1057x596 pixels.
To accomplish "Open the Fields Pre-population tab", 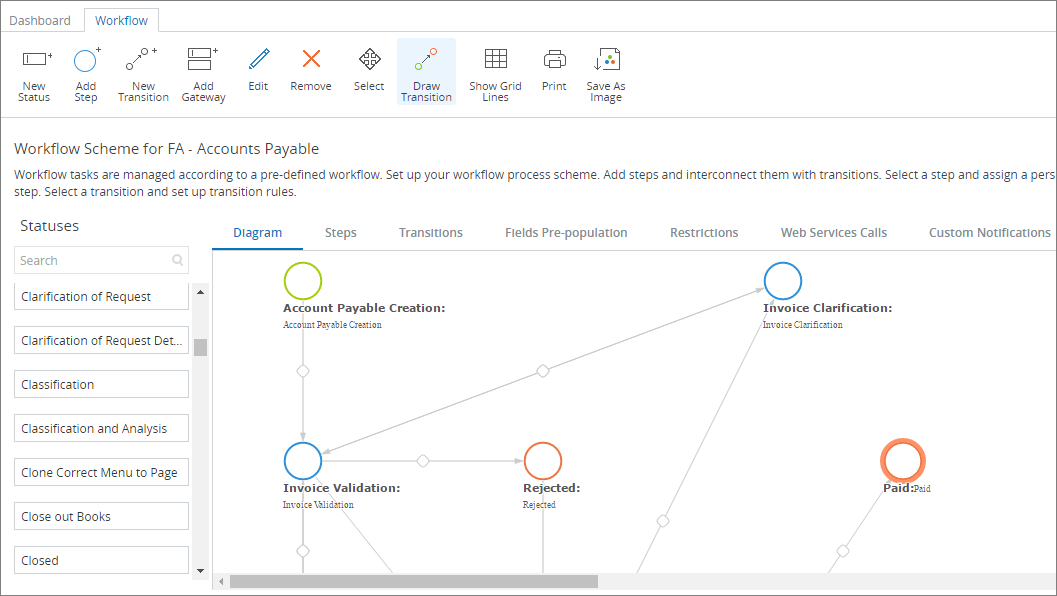I will coord(566,232).
